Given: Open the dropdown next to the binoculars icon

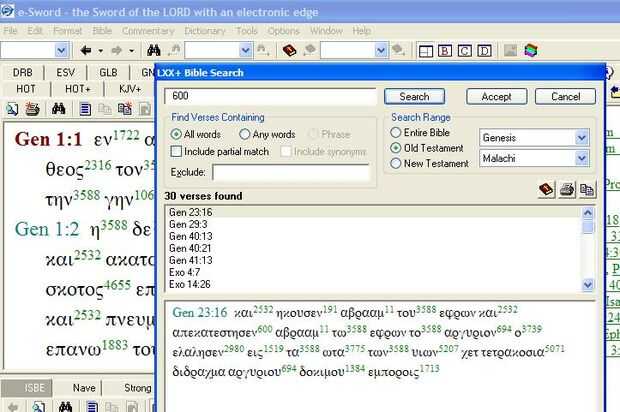Looking at the screenshot, I should tap(245, 51).
